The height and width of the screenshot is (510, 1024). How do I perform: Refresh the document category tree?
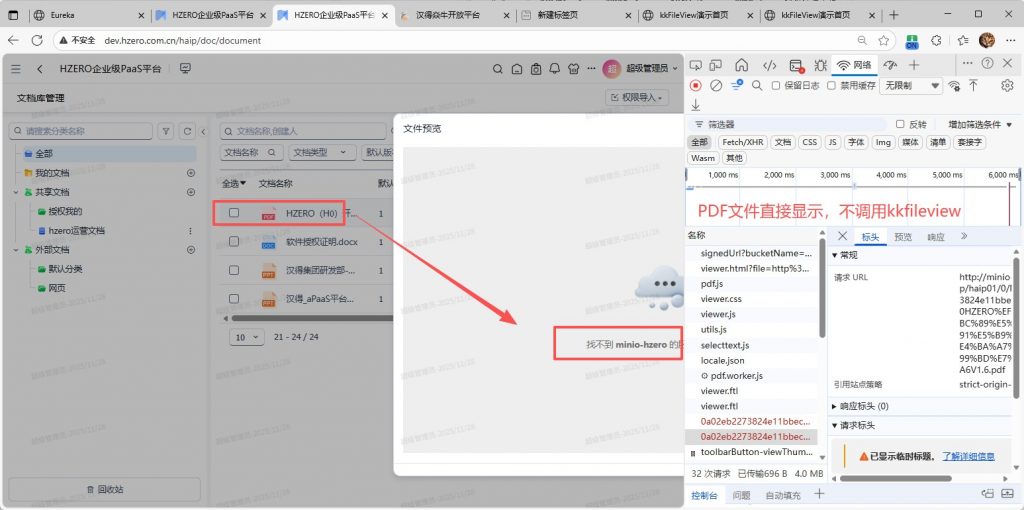click(x=186, y=131)
